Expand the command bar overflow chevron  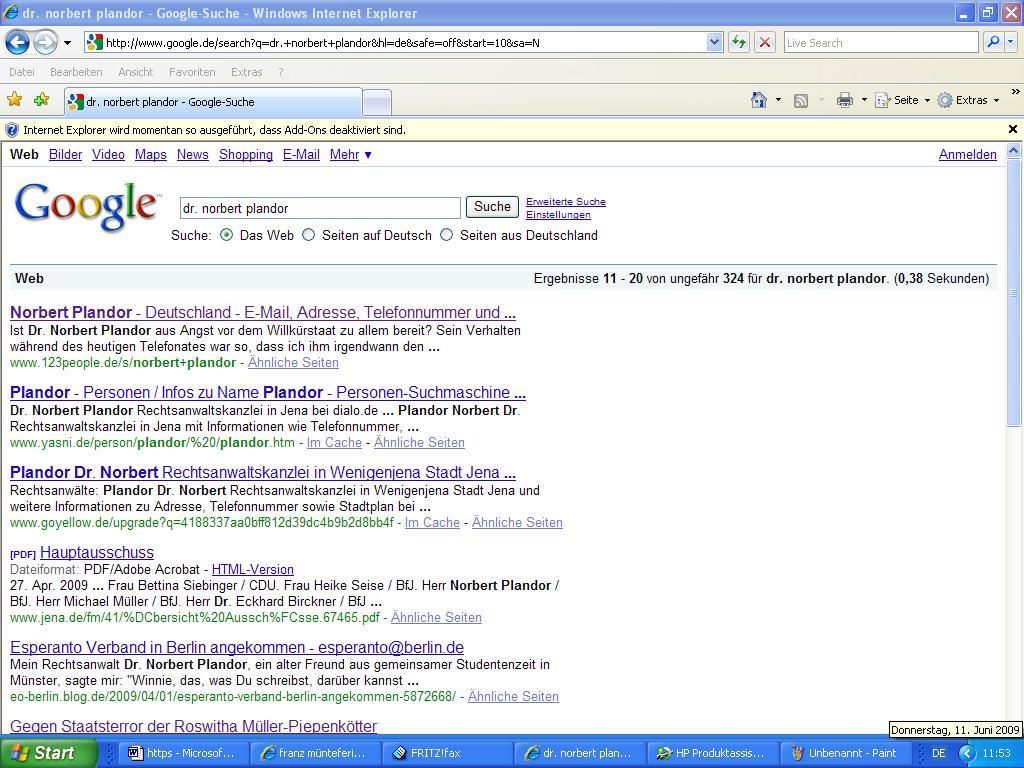click(x=1016, y=91)
